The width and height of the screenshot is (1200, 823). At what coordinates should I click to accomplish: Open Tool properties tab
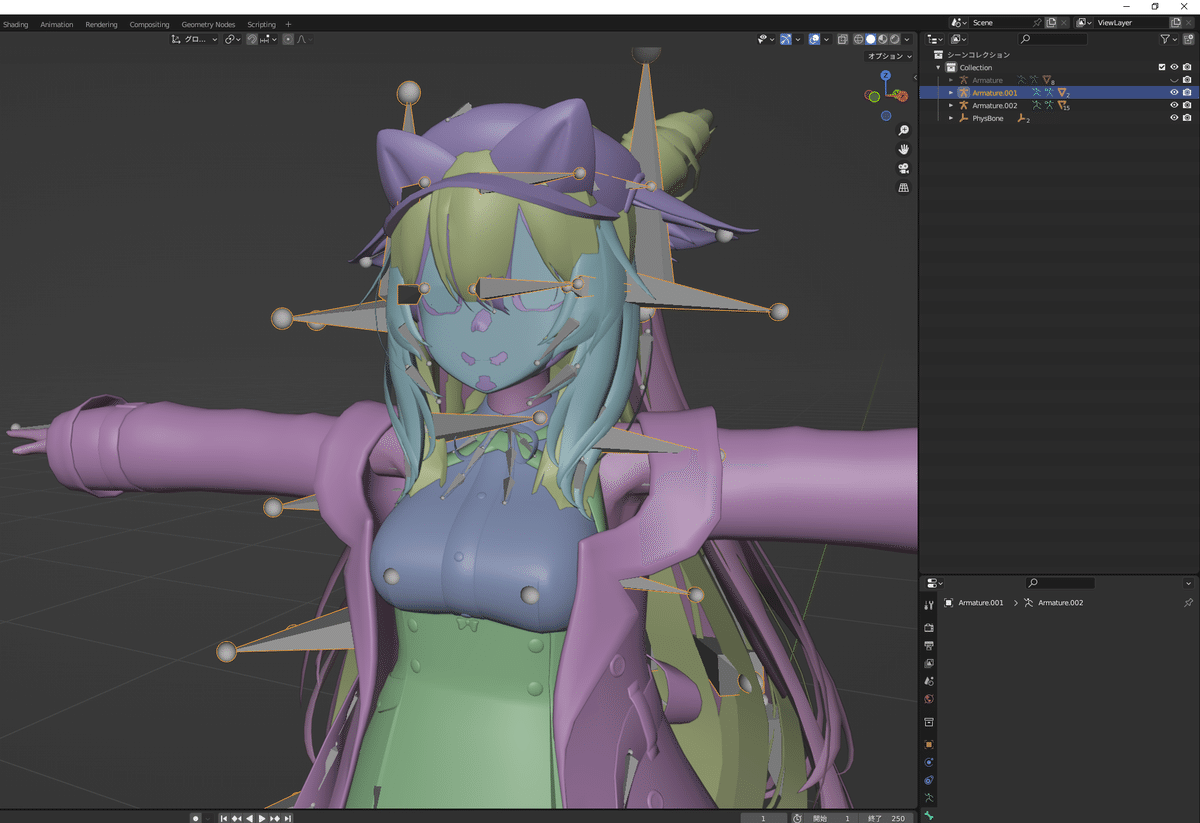point(929,605)
